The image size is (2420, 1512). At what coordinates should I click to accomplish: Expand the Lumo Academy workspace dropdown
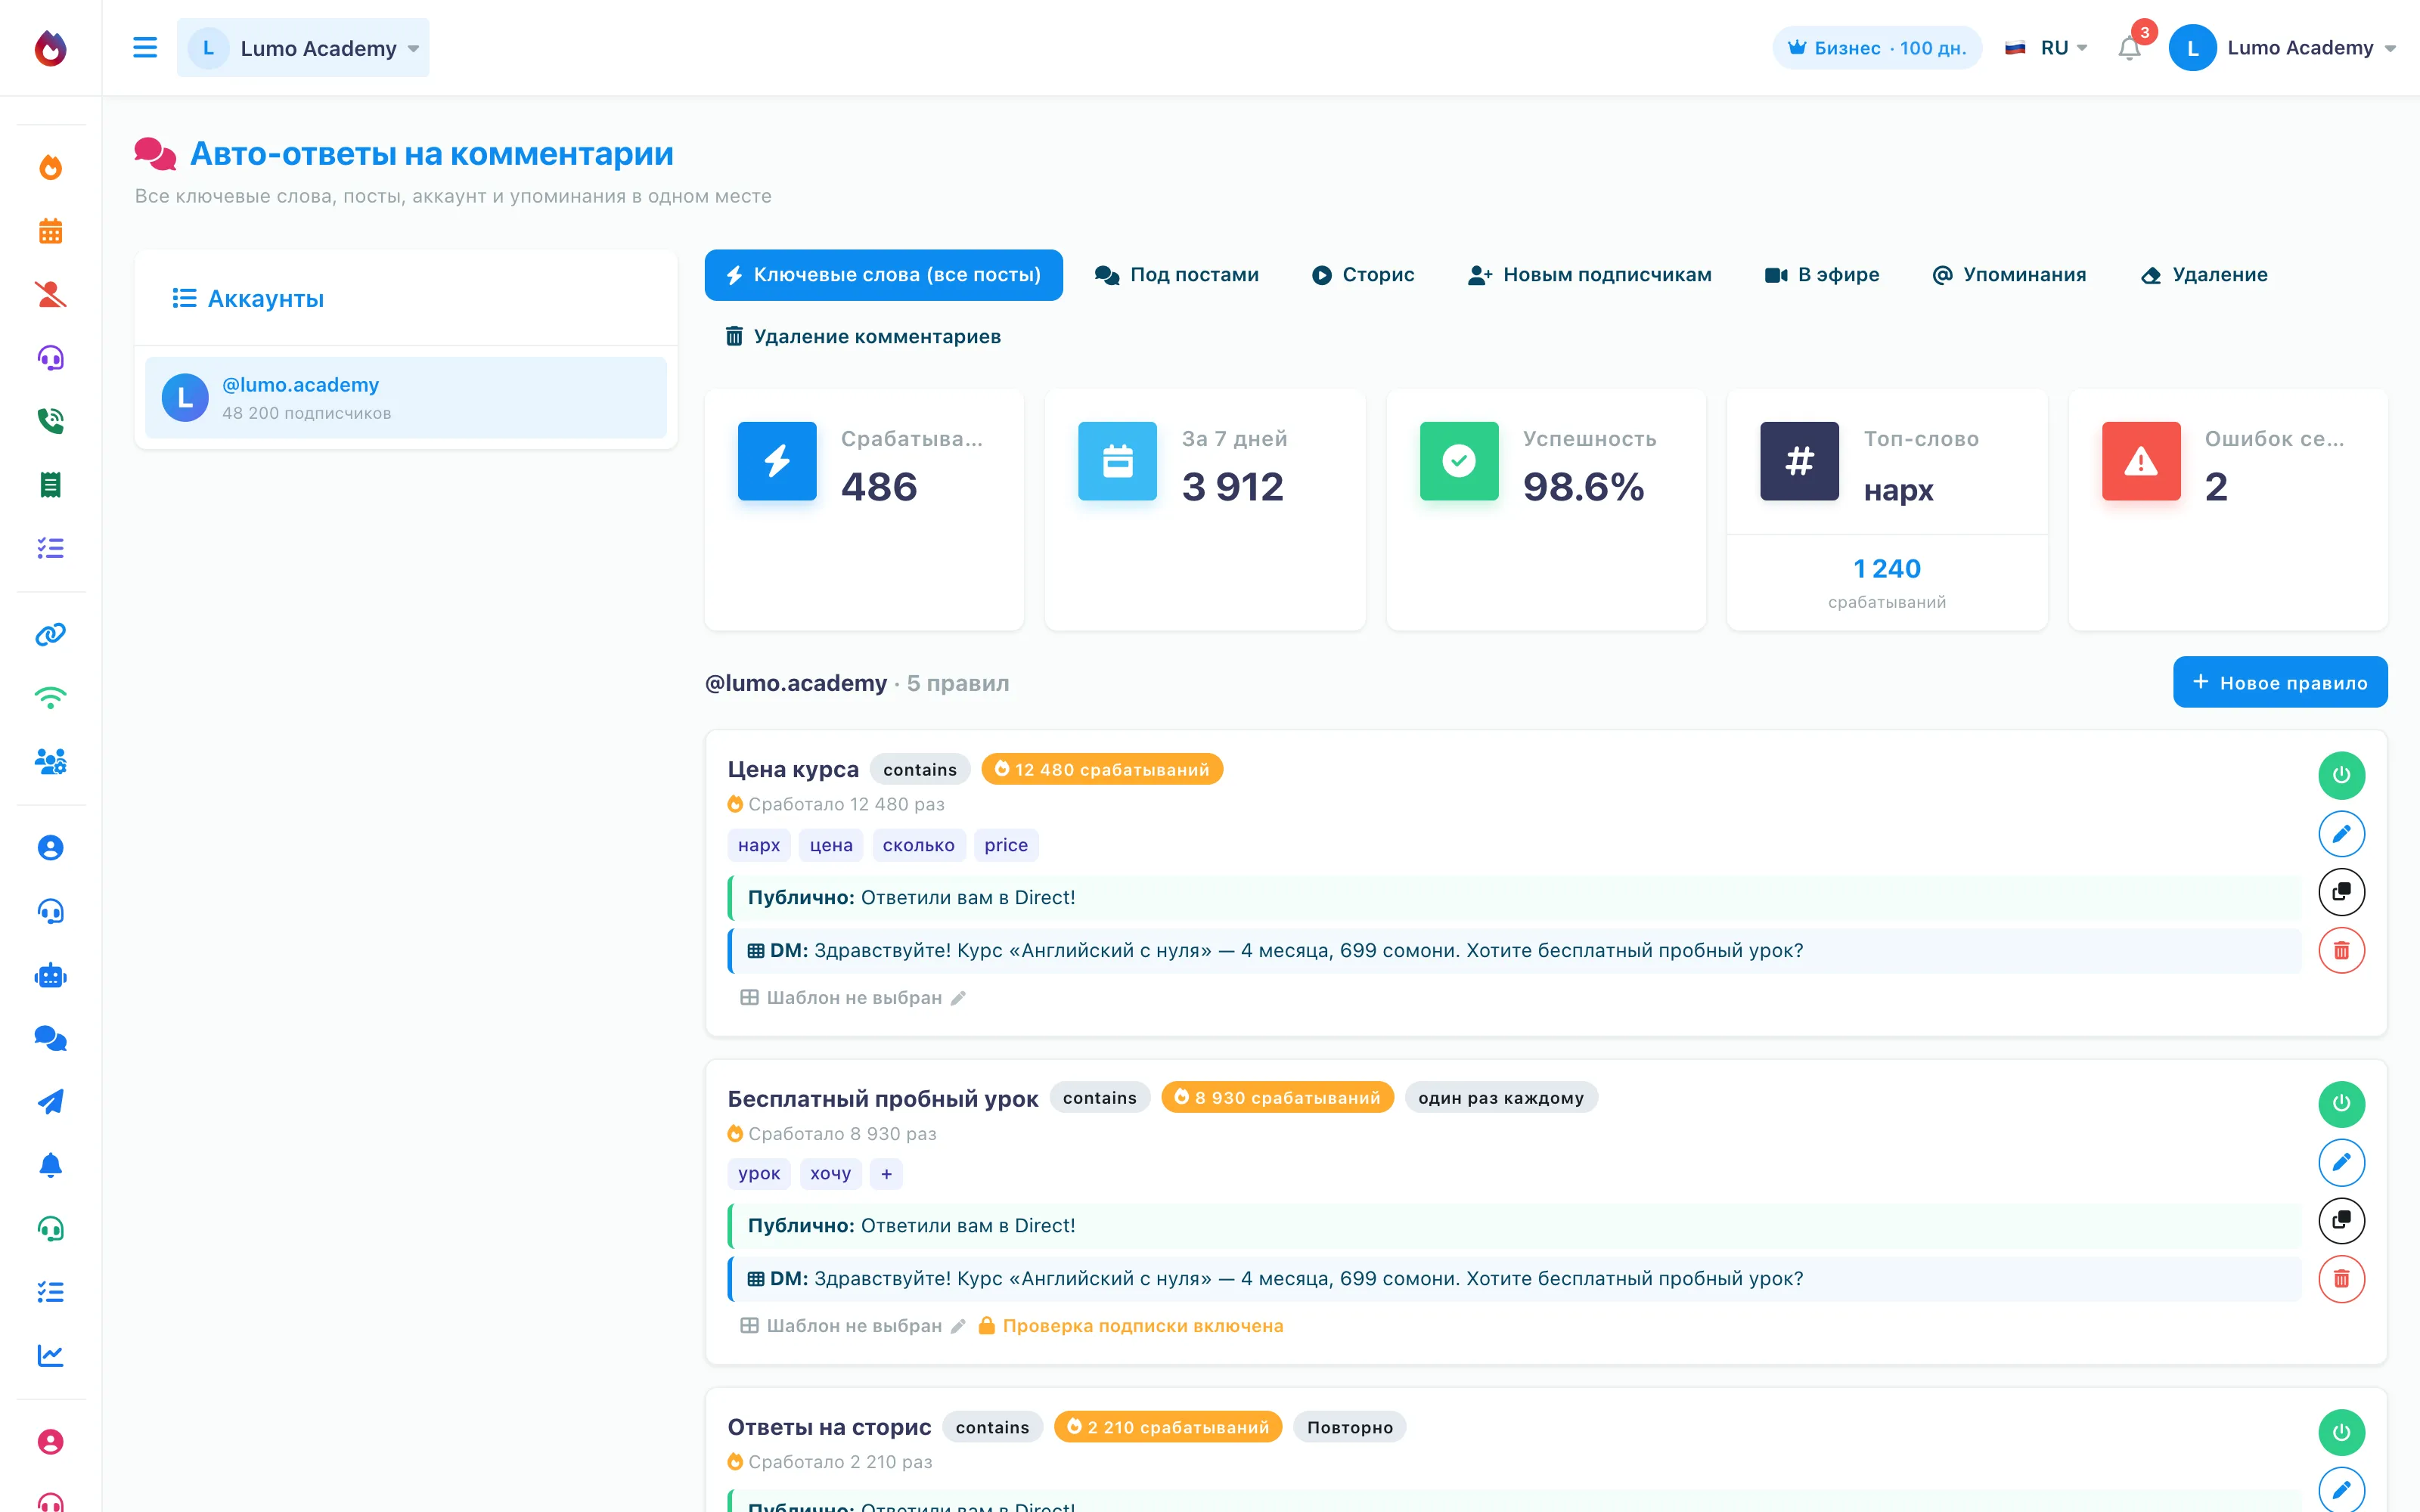pos(303,48)
